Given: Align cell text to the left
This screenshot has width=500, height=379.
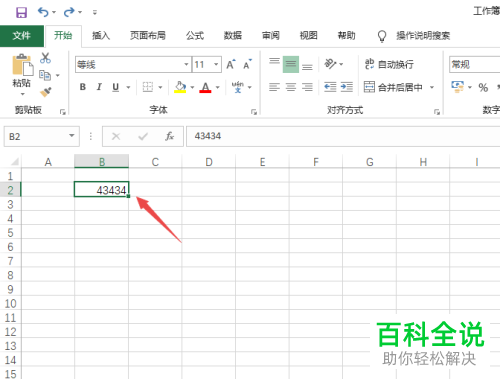Looking at the screenshot, I should [274, 87].
